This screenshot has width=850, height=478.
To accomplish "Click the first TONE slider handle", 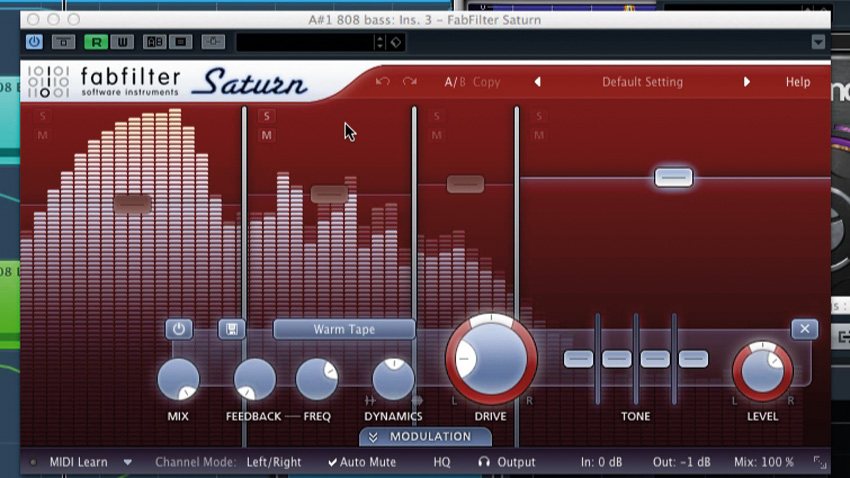I will 578,359.
